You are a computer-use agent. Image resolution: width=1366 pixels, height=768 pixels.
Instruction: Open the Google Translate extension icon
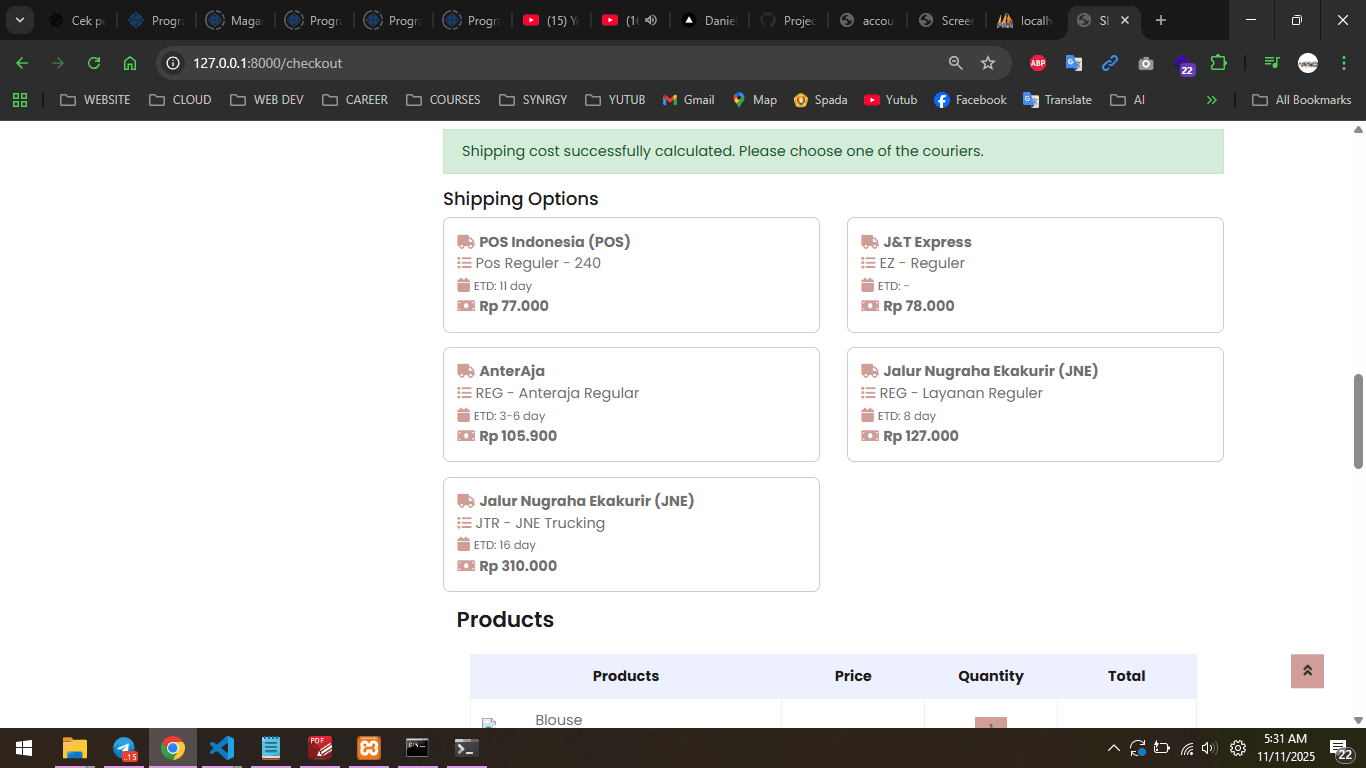[1073, 63]
